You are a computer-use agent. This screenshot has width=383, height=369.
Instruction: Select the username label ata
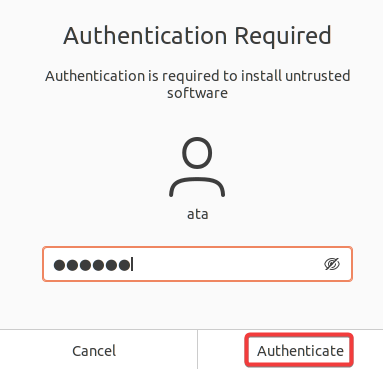(197, 214)
